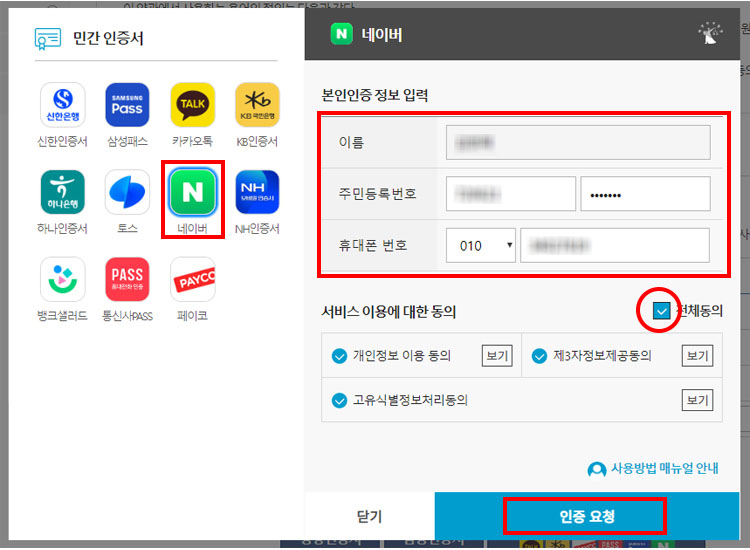This screenshot has height=550, width=750.
Task: Click the headset icon beside 사용방법 매뉴얼 안내
Action: [x=596, y=469]
